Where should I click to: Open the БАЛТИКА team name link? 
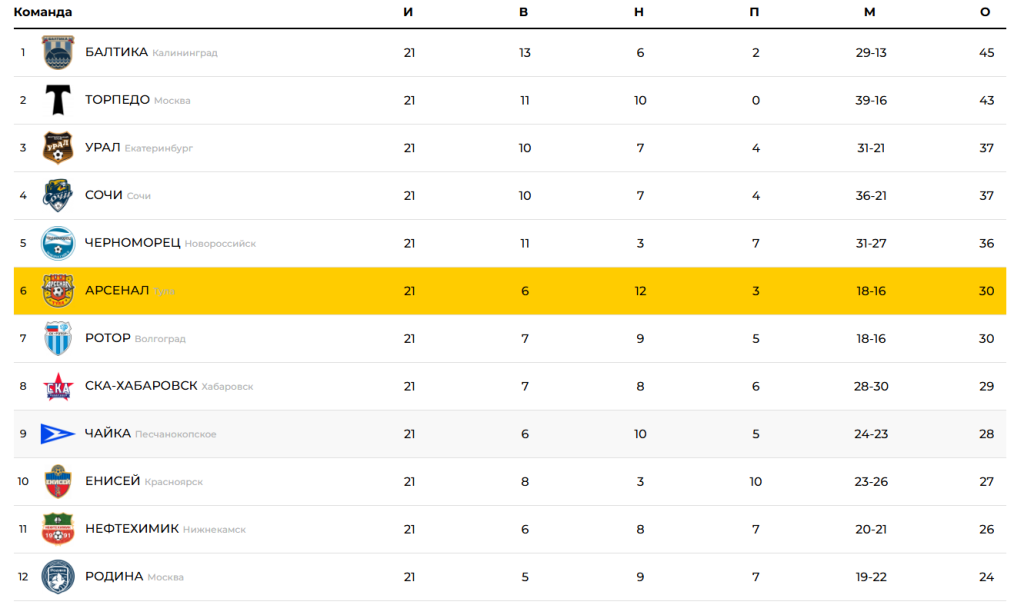pos(116,52)
